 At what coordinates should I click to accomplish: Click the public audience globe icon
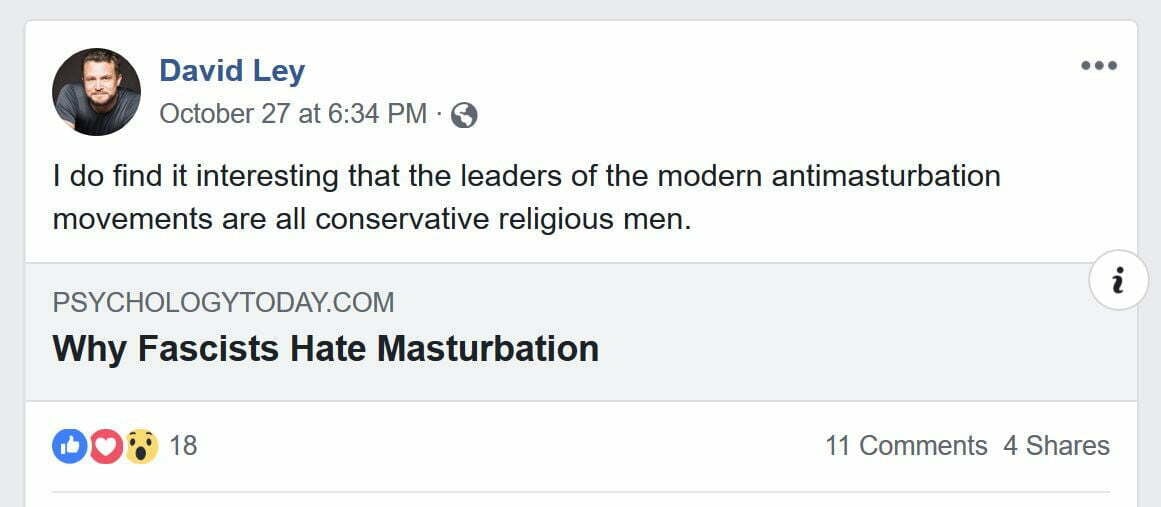point(464,115)
